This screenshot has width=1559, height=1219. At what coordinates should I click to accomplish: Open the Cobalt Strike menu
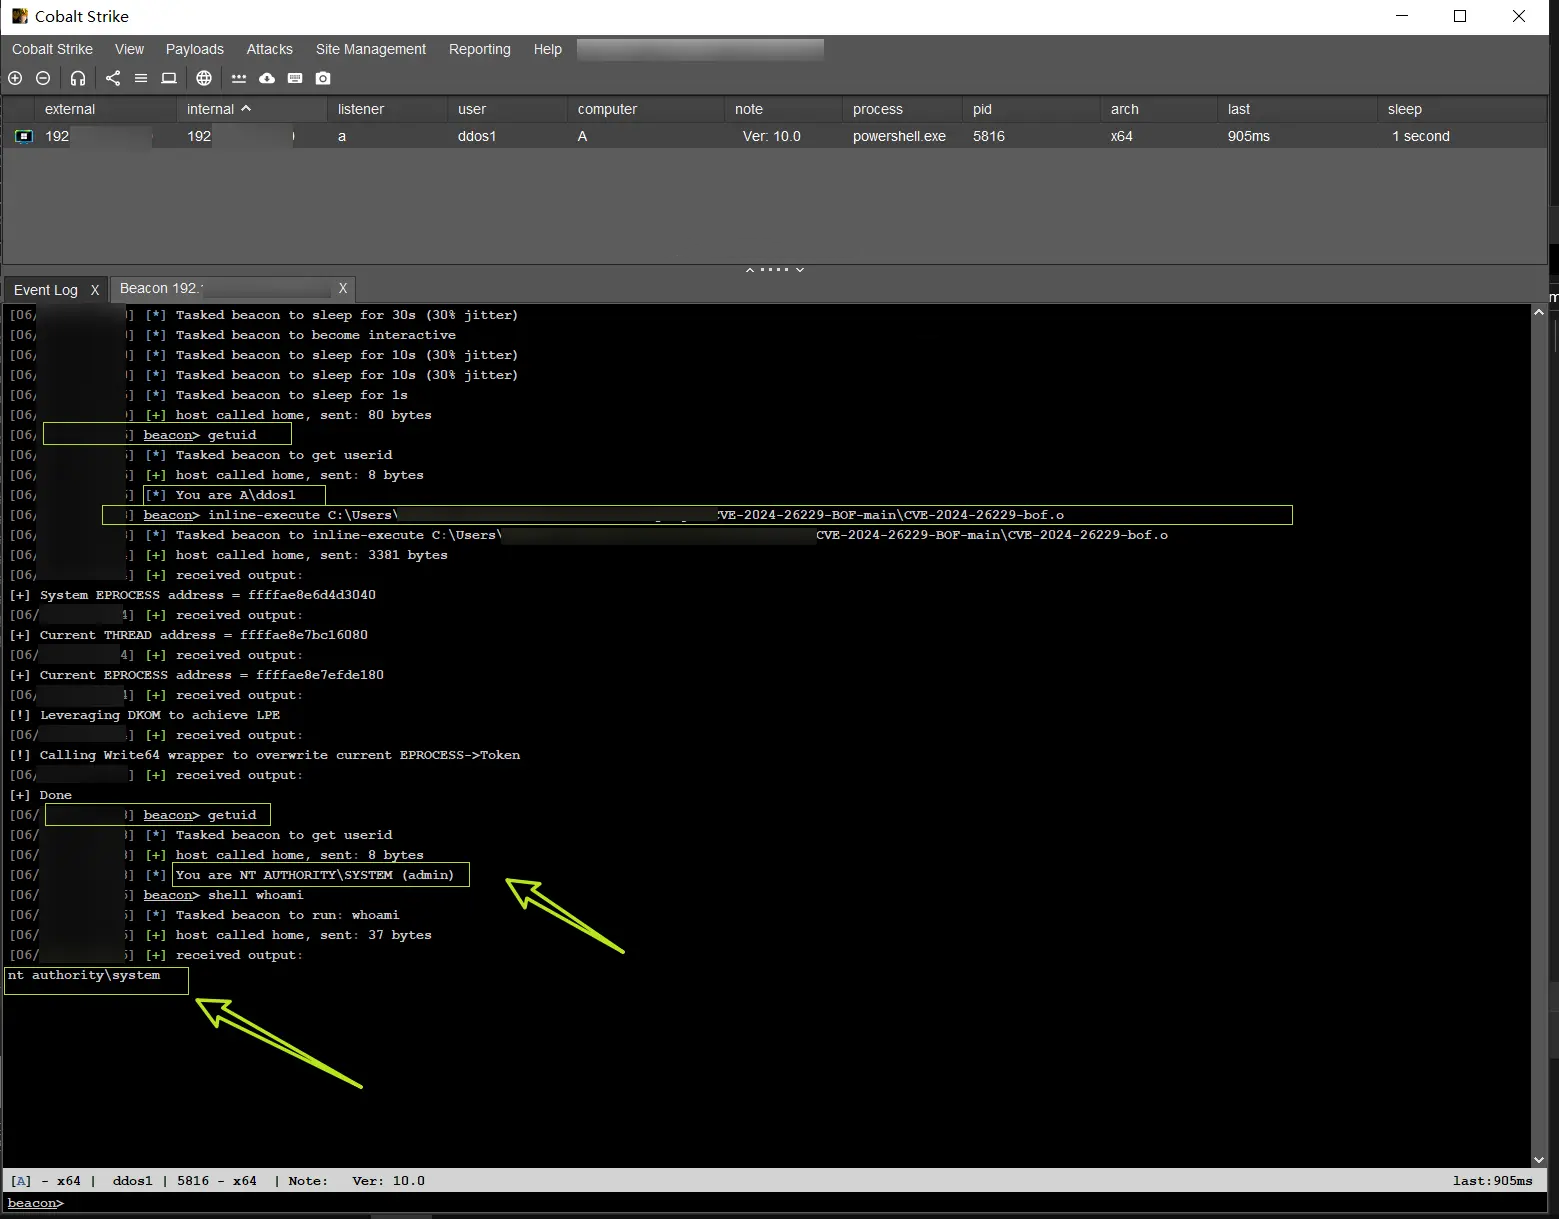pos(52,49)
